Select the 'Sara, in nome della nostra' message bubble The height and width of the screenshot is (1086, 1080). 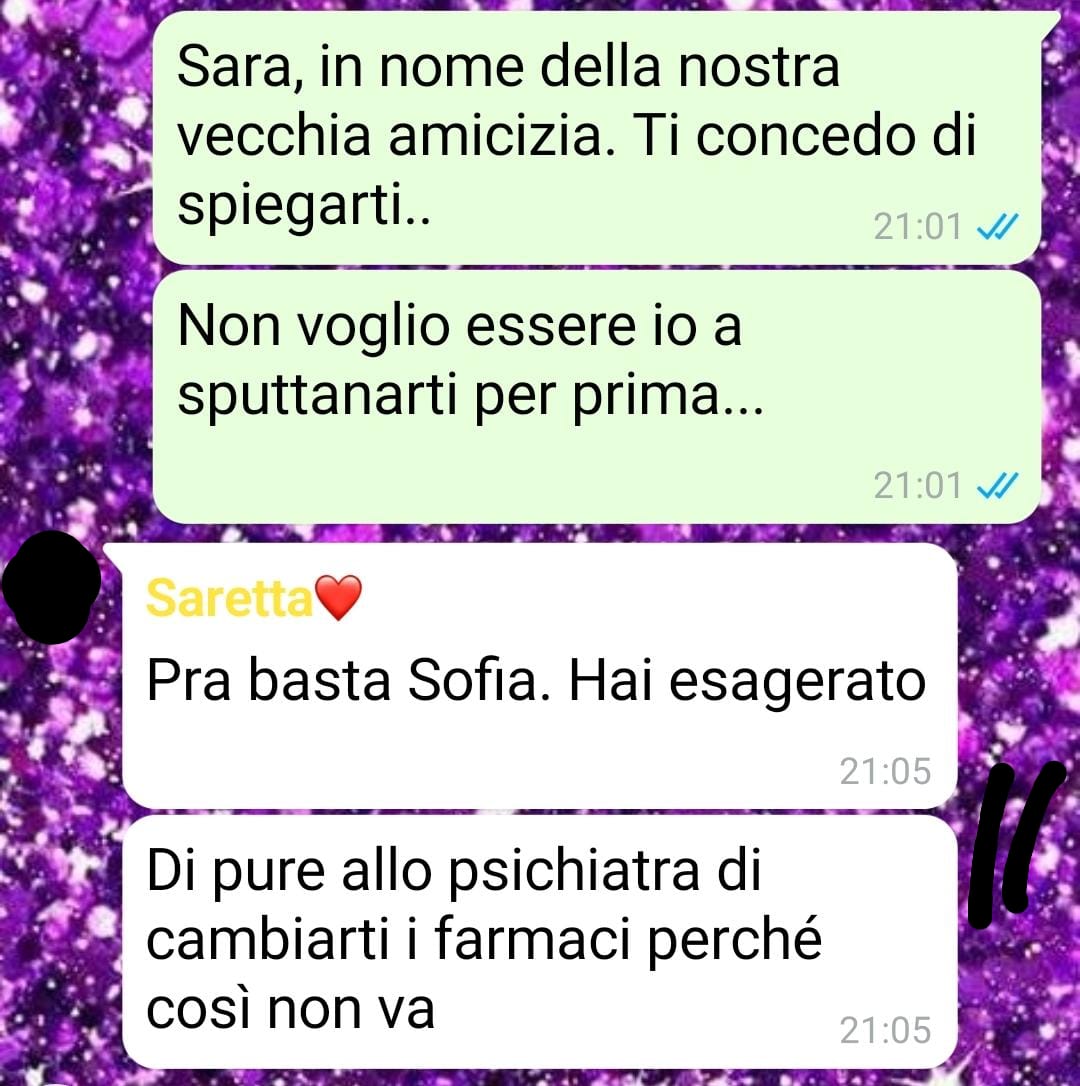point(597,139)
